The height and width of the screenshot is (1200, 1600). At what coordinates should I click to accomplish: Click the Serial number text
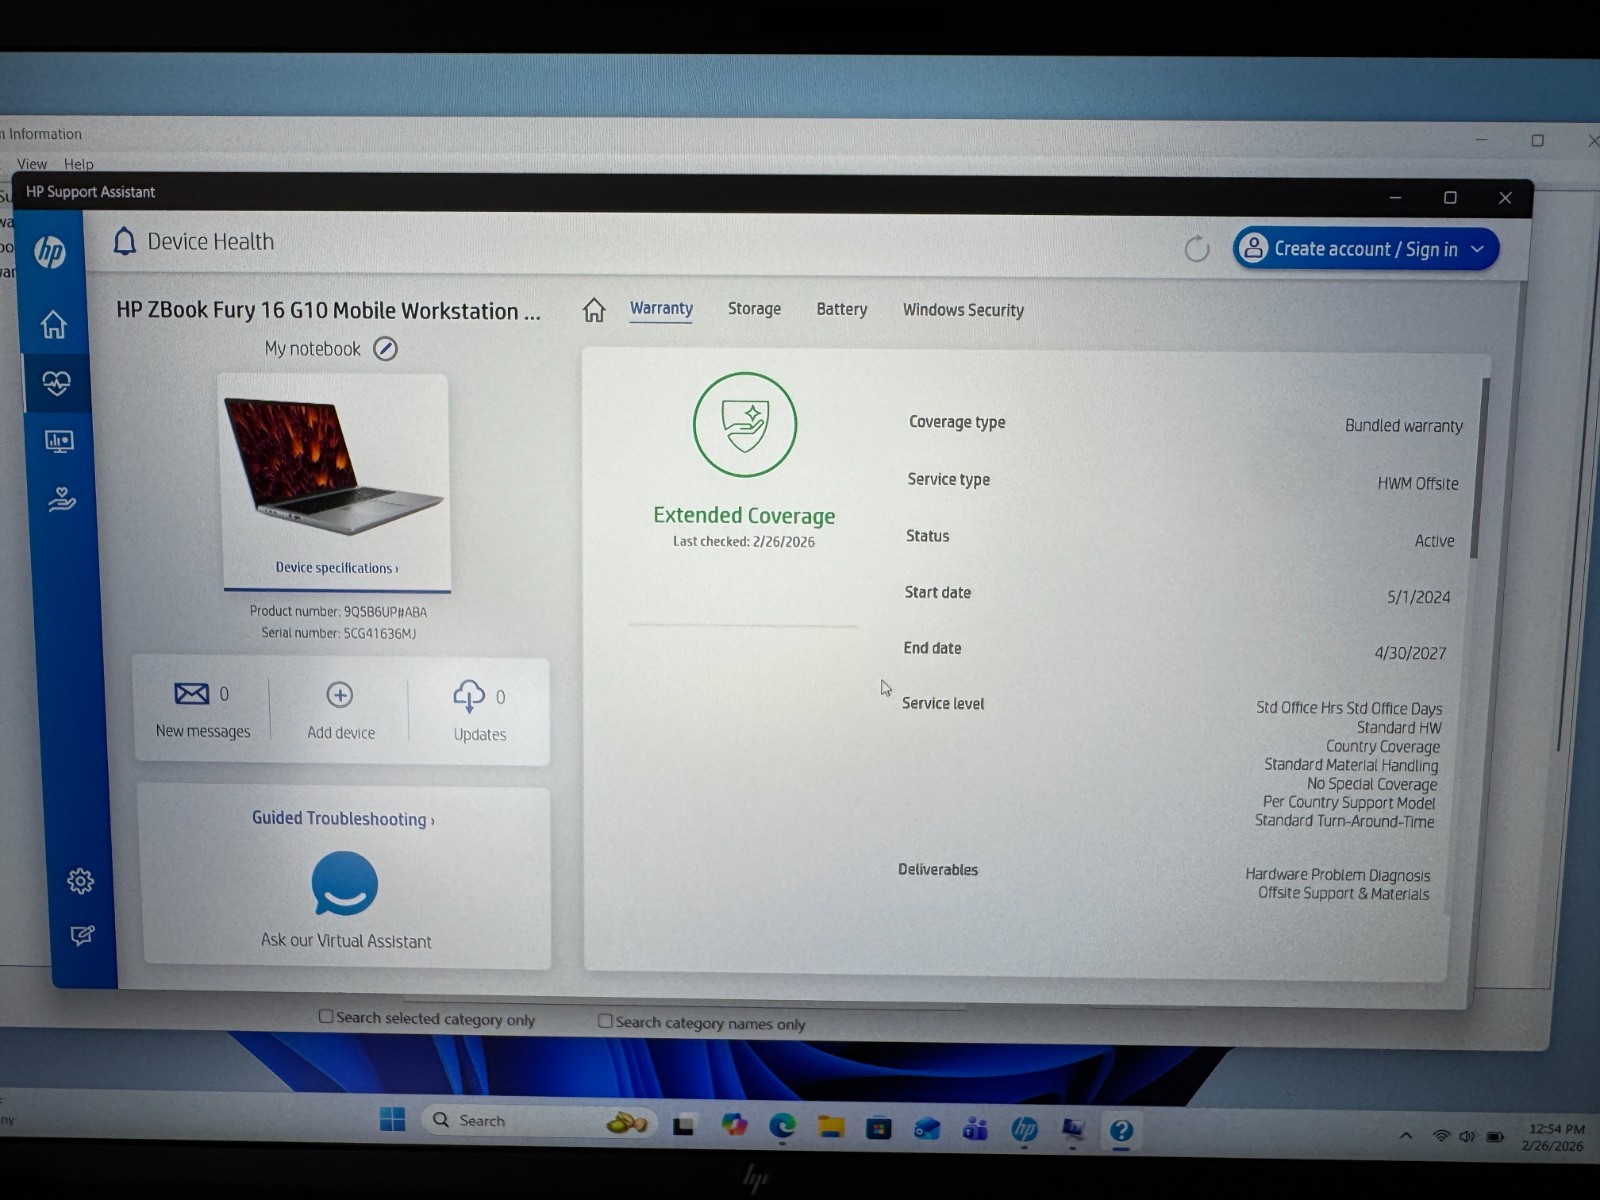click(x=338, y=633)
